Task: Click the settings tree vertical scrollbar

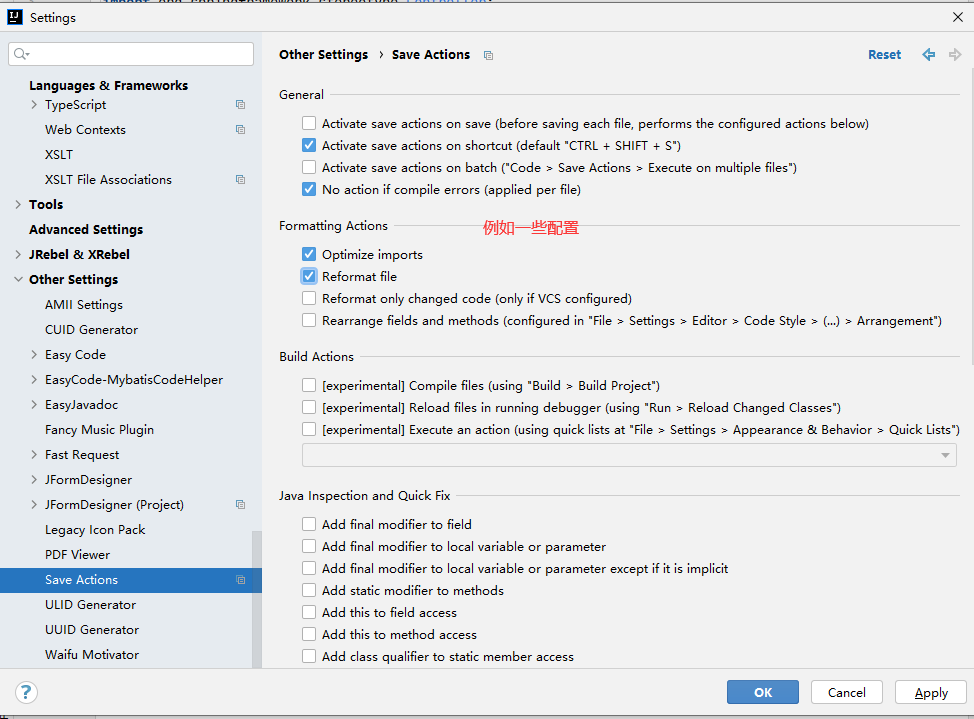Action: click(257, 600)
